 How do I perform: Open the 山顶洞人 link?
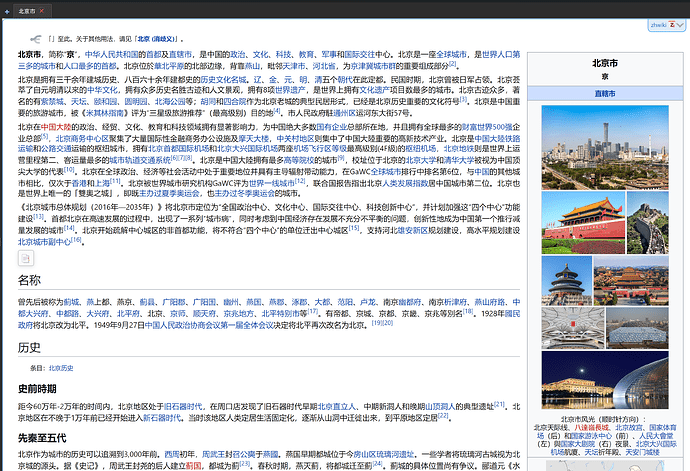pyautogui.click(x=440, y=406)
